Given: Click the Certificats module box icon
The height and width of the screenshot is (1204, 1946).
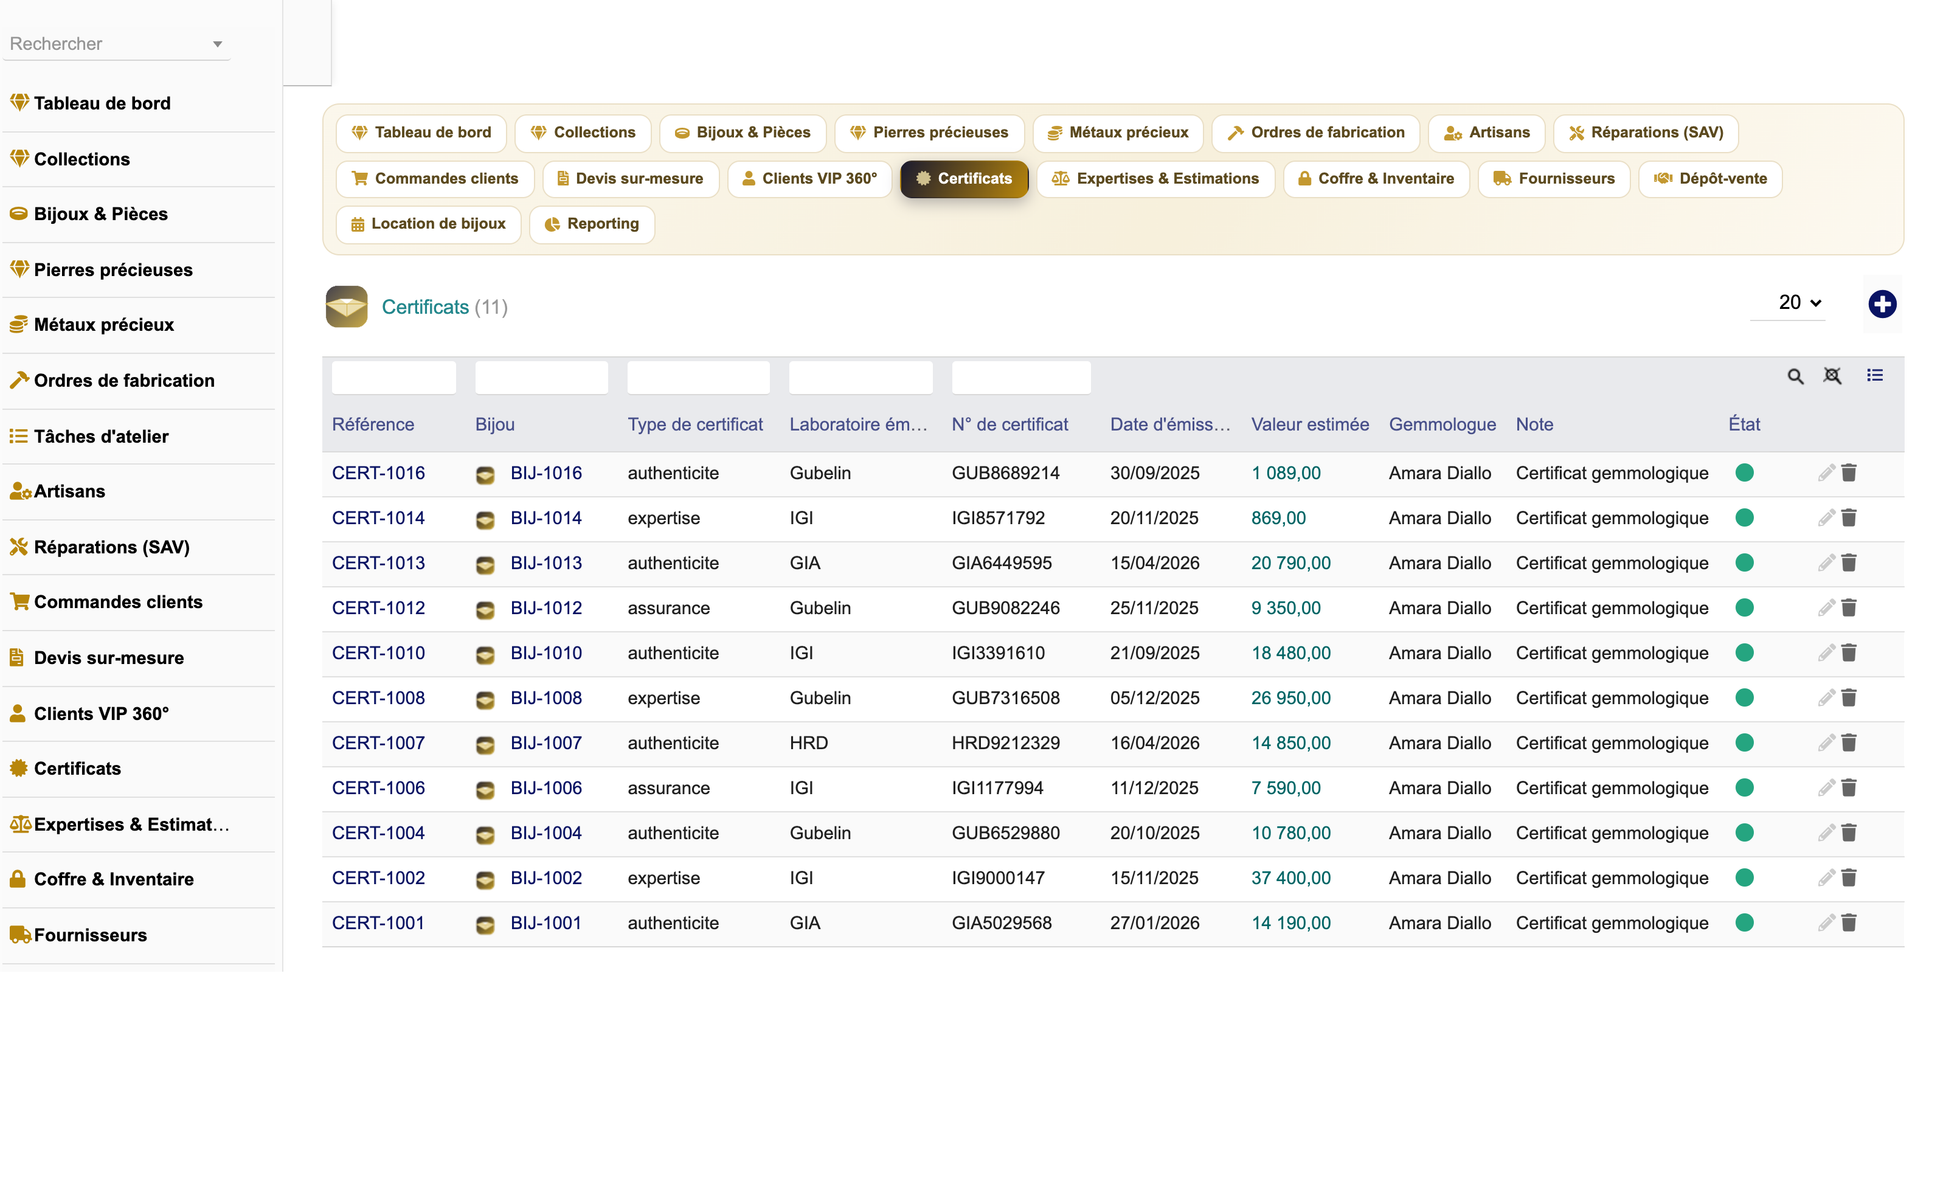Looking at the screenshot, I should point(346,307).
